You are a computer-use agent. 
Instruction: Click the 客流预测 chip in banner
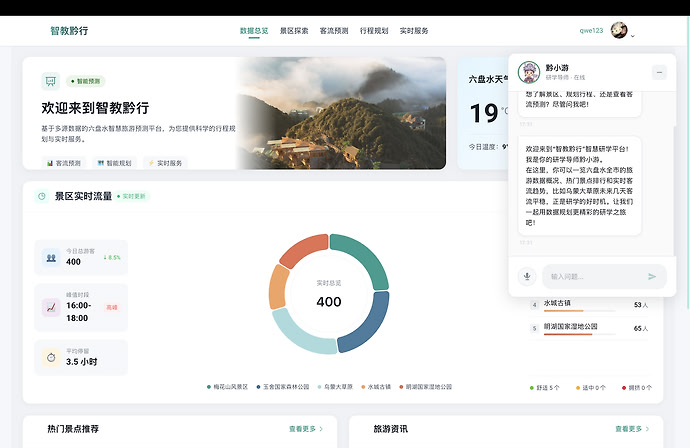64,163
